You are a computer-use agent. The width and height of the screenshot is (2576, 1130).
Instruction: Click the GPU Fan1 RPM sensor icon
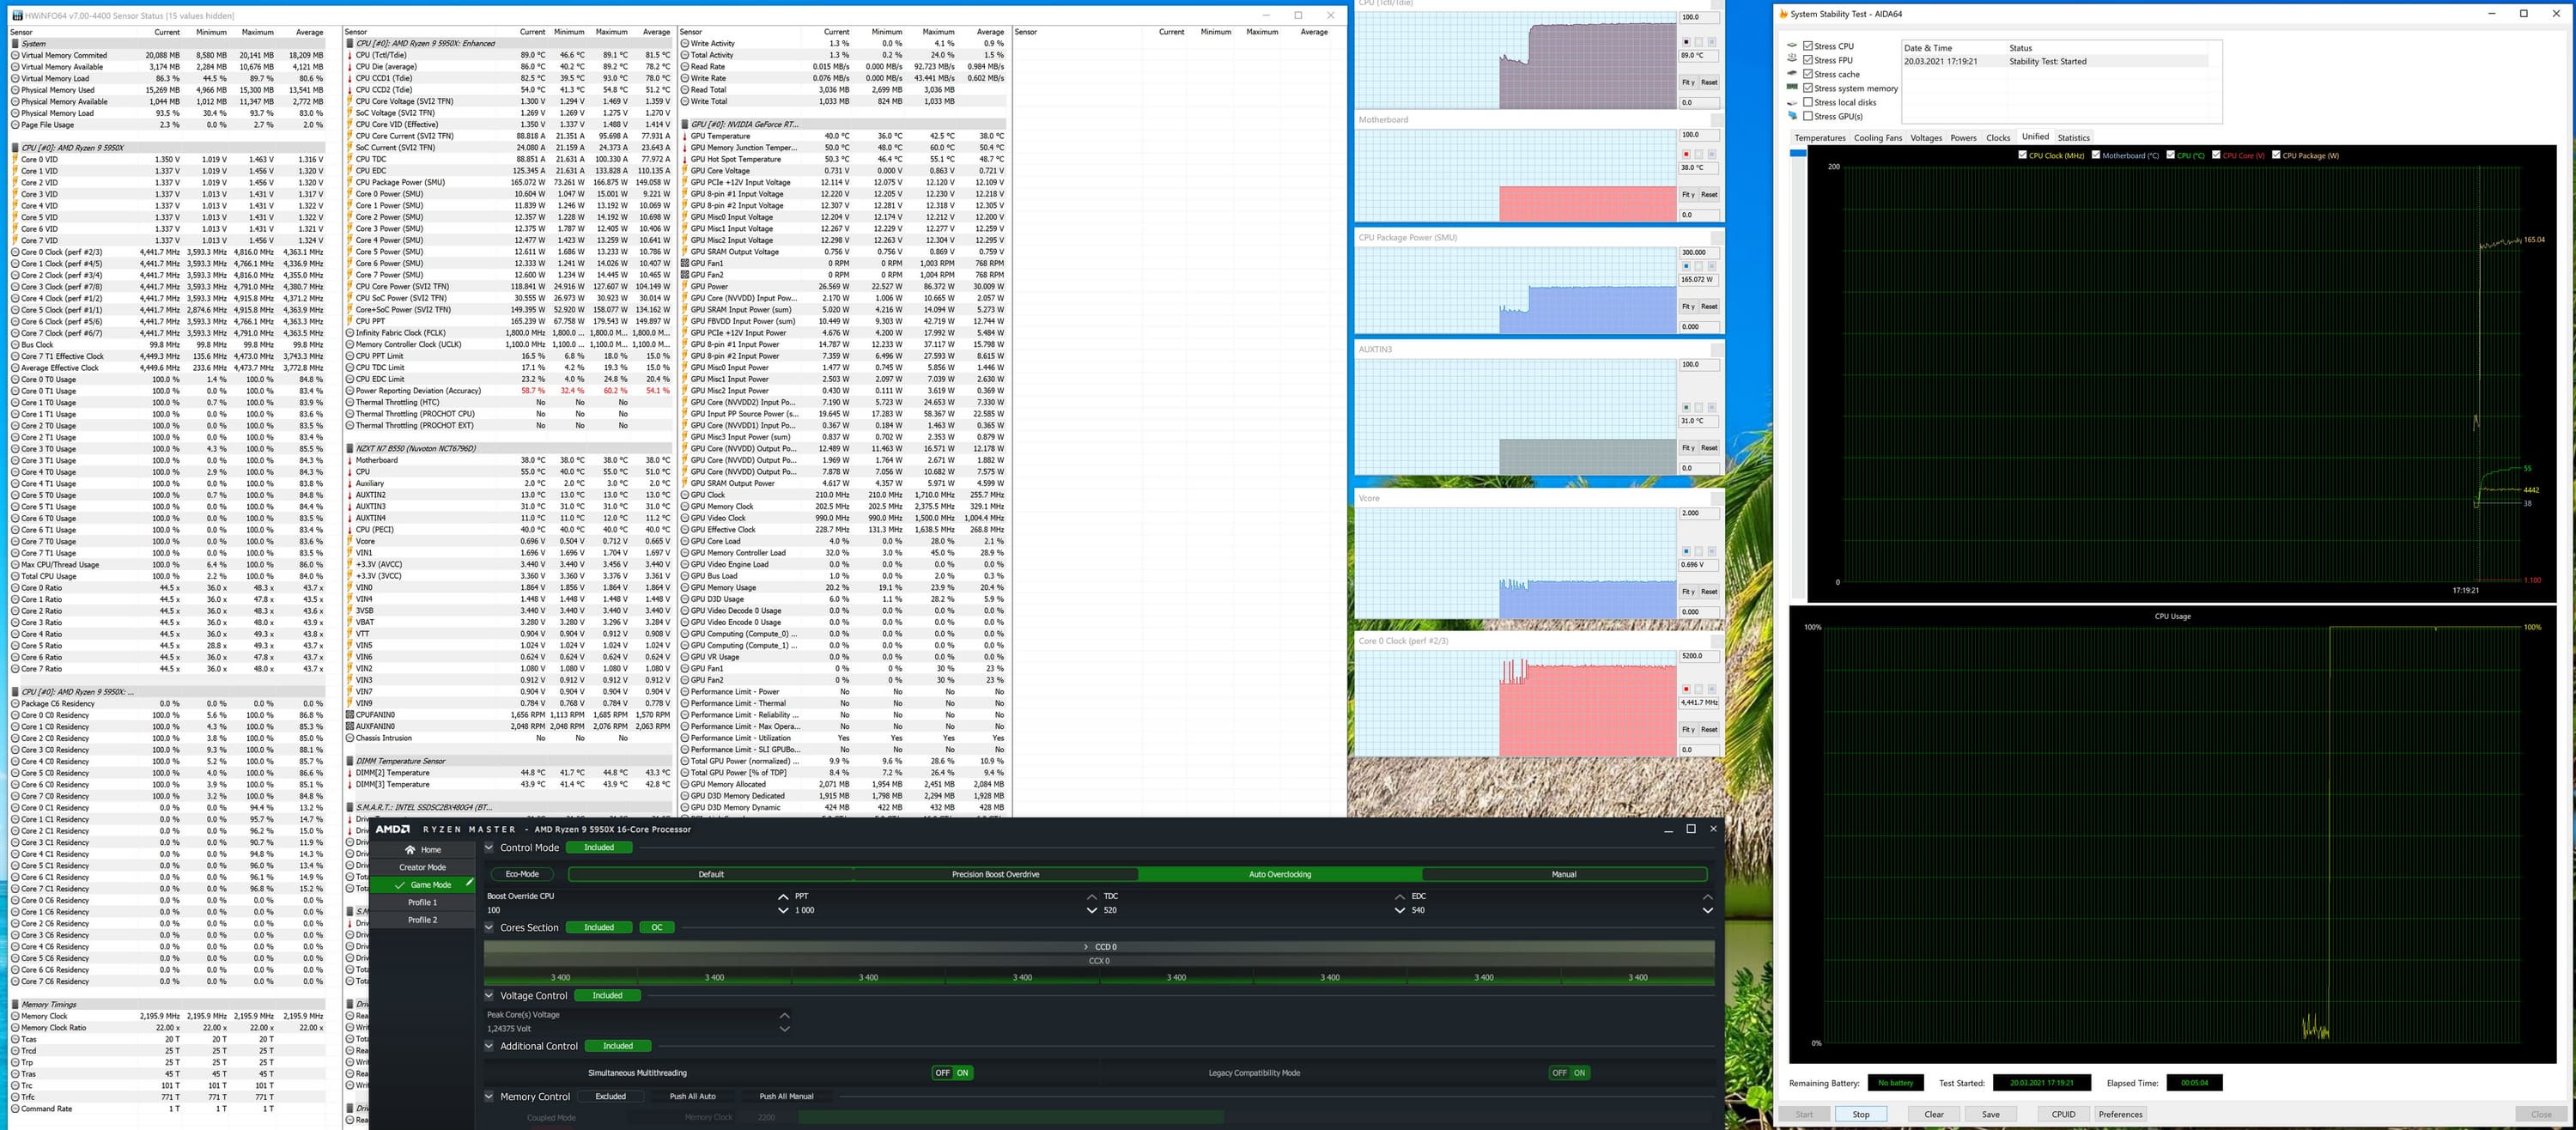point(685,264)
